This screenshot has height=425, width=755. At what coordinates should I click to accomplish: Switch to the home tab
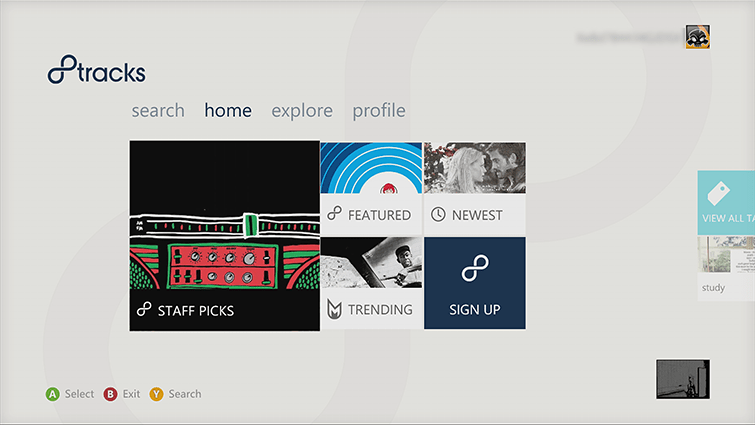coord(228,110)
